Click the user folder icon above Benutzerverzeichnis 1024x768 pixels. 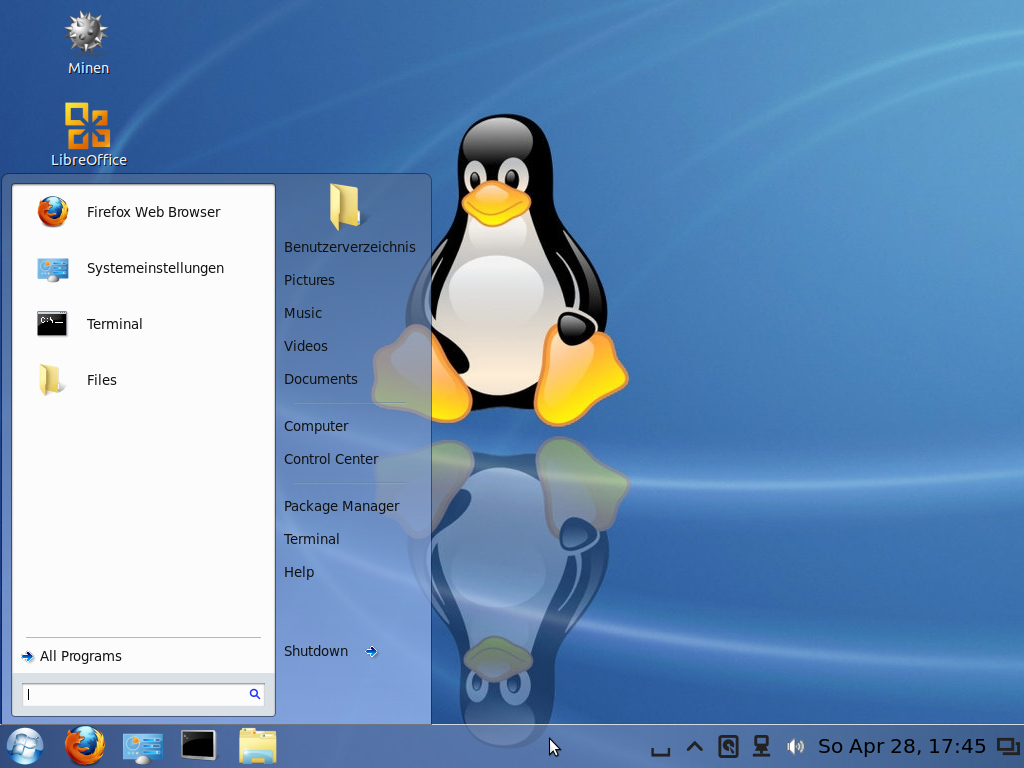point(345,206)
